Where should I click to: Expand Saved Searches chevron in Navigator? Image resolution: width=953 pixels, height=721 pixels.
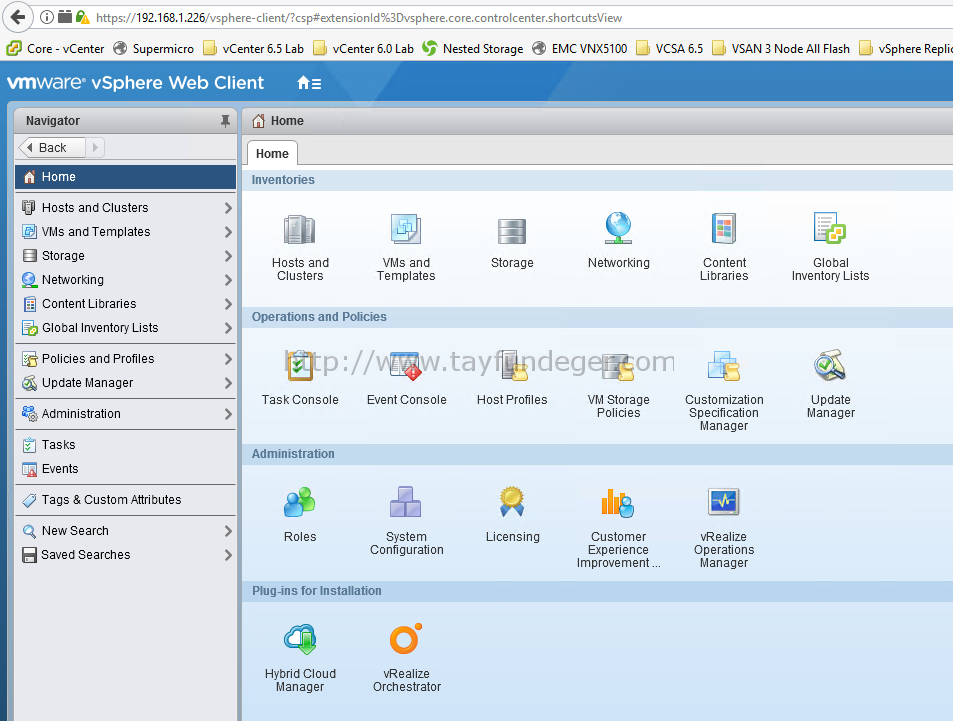[x=228, y=555]
